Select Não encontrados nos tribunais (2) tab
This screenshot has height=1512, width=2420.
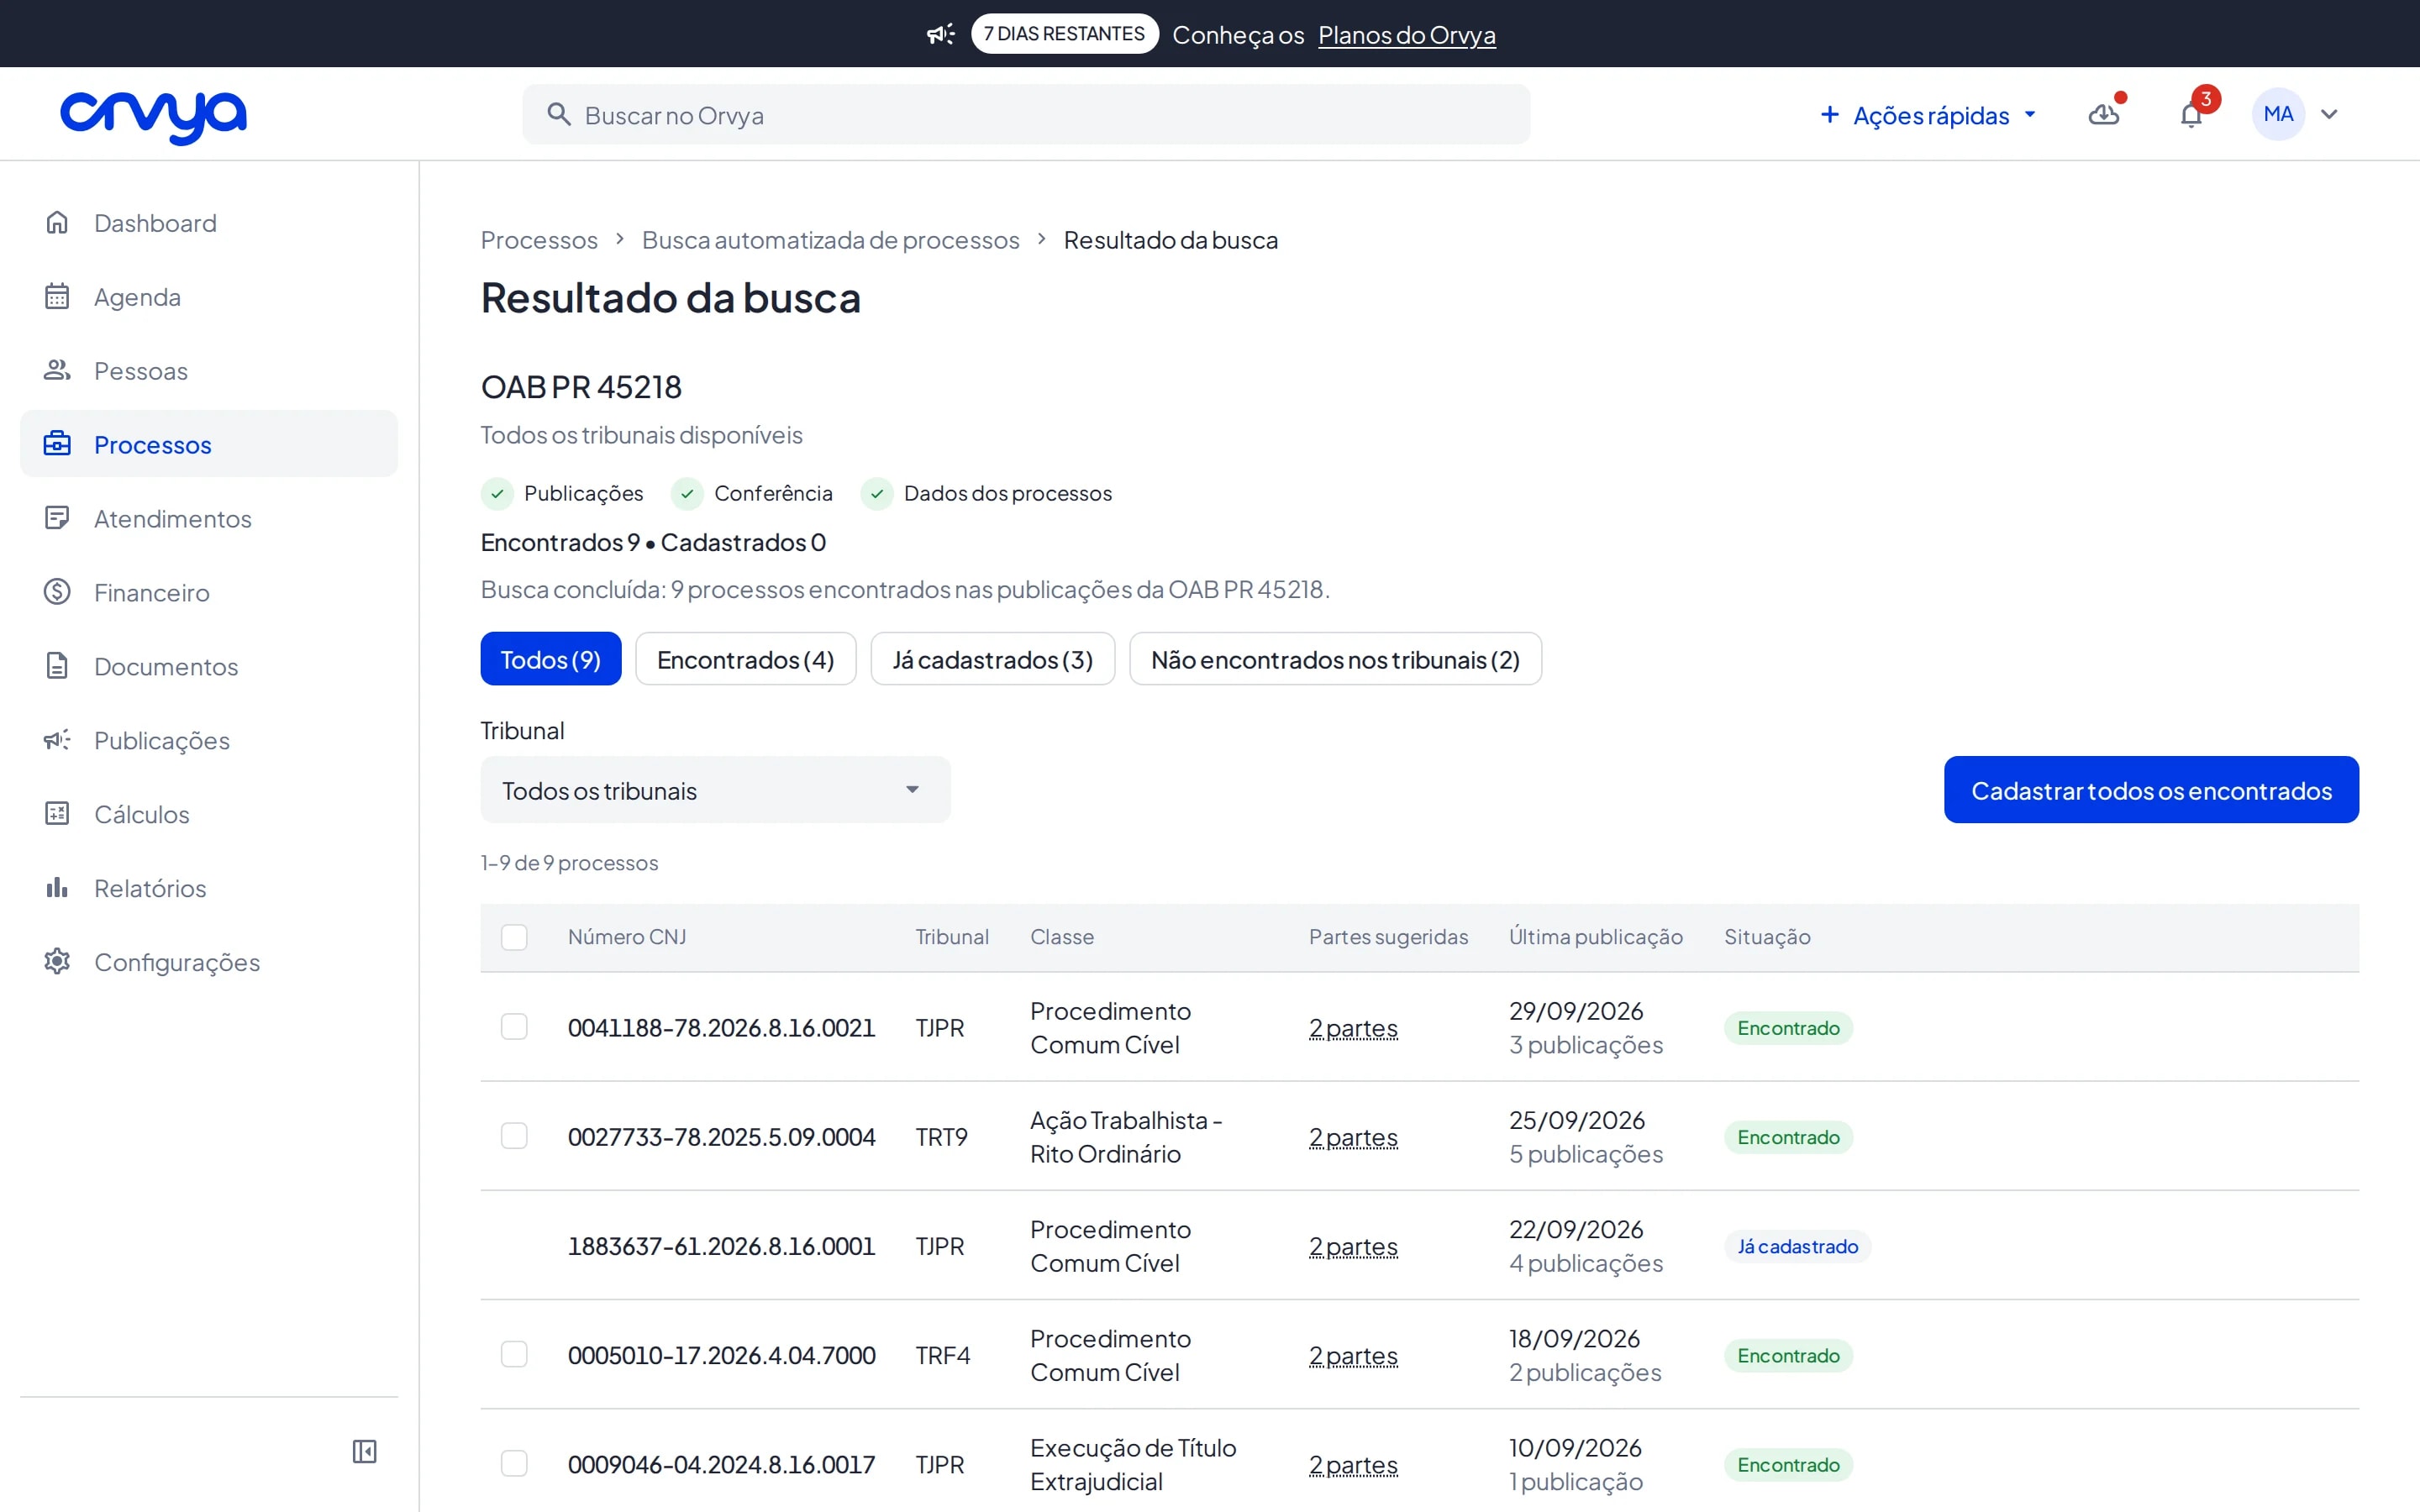1335,659
